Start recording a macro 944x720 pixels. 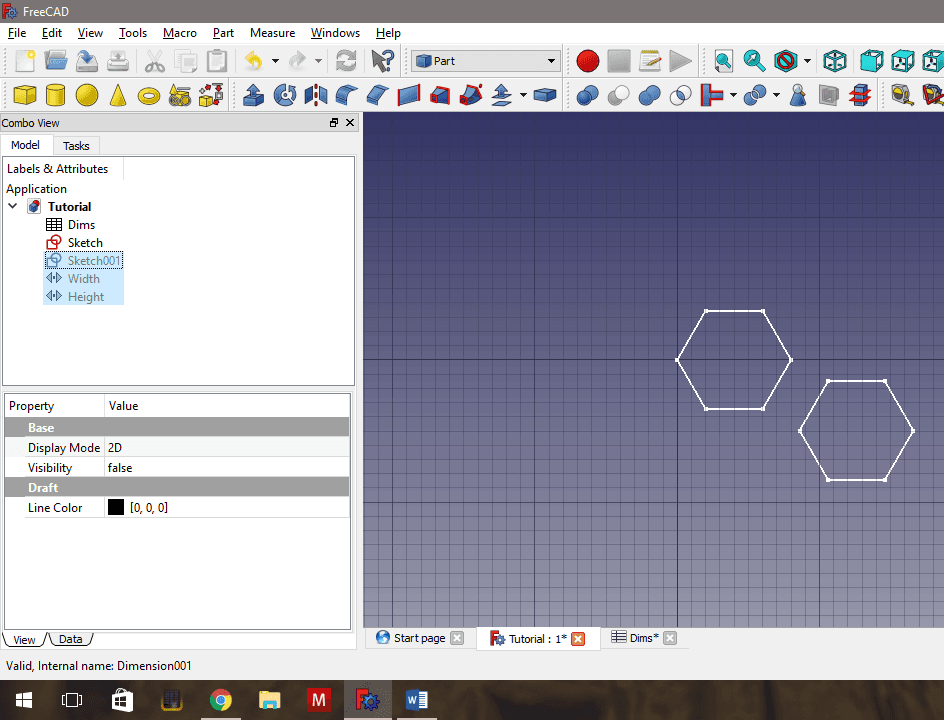(x=587, y=60)
